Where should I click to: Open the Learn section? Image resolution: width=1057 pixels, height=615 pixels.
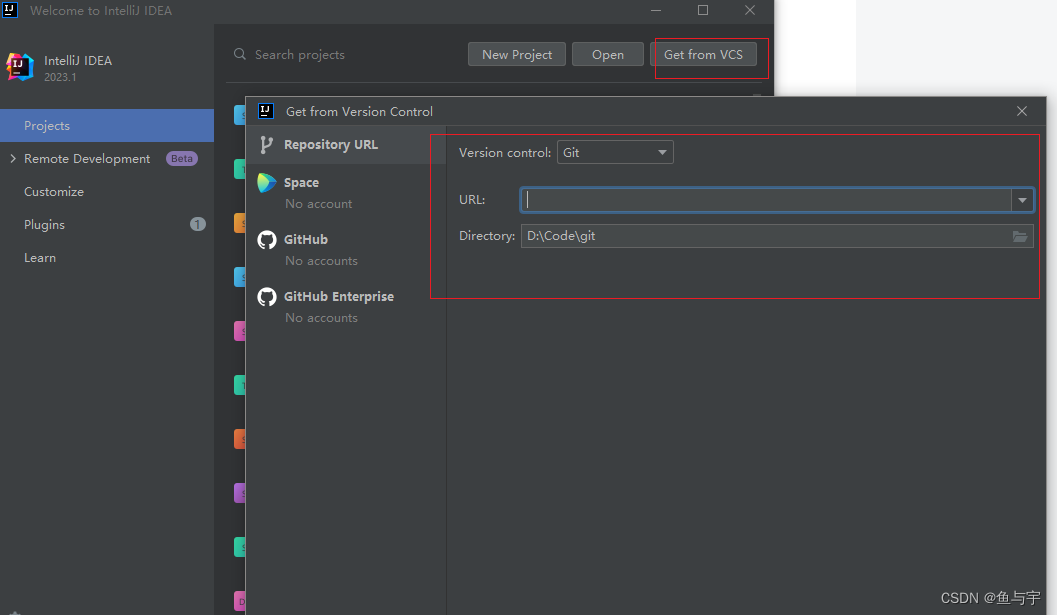coord(40,258)
